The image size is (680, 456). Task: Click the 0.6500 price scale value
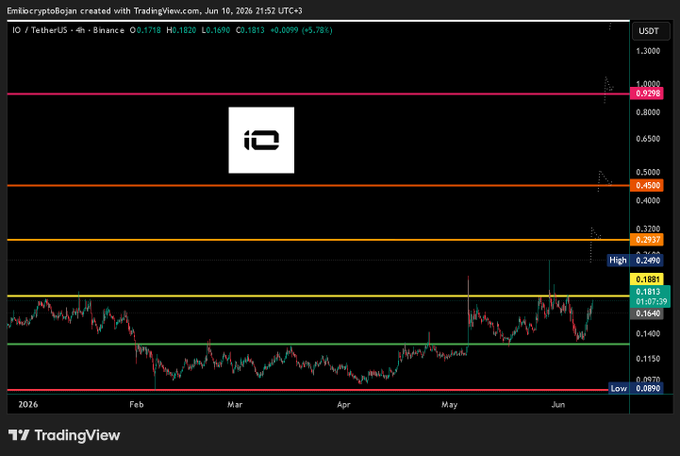point(648,139)
